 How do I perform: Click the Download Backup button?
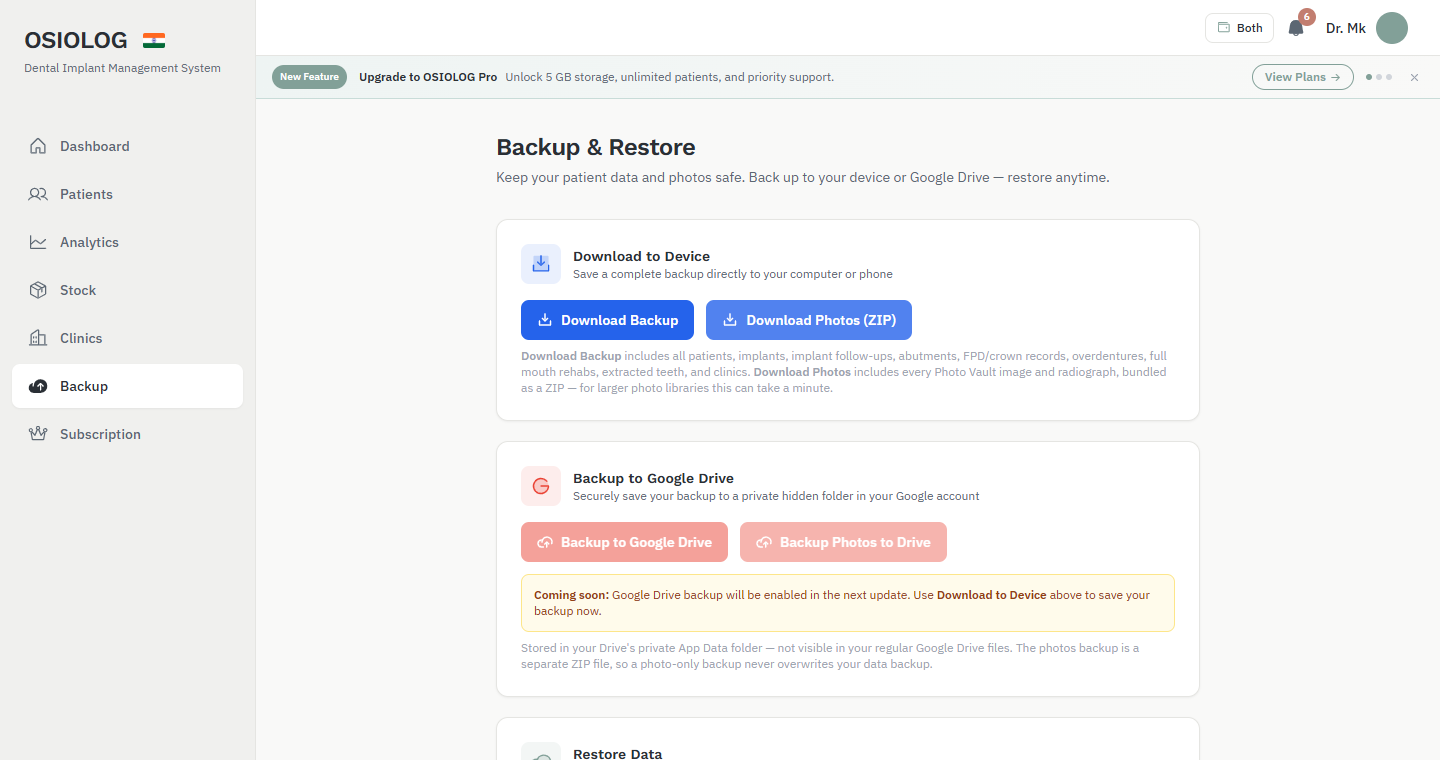coord(607,320)
